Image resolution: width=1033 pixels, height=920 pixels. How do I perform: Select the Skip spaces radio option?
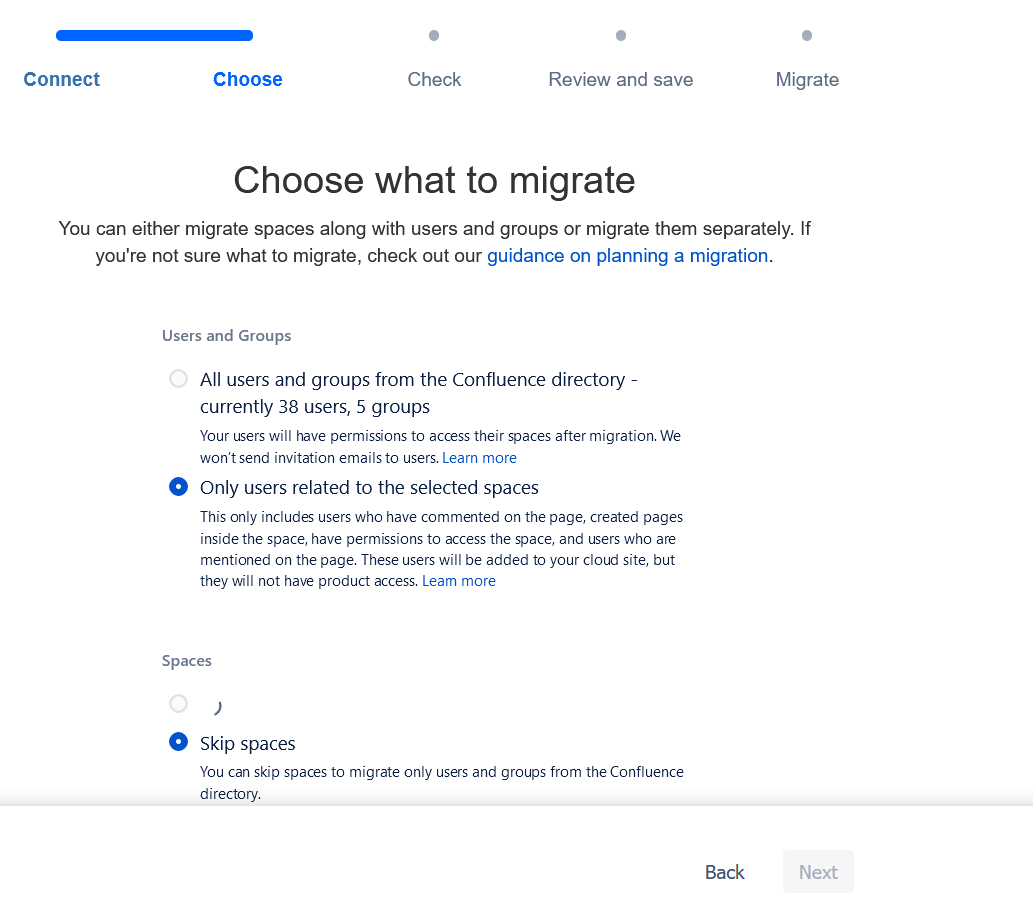(x=179, y=742)
